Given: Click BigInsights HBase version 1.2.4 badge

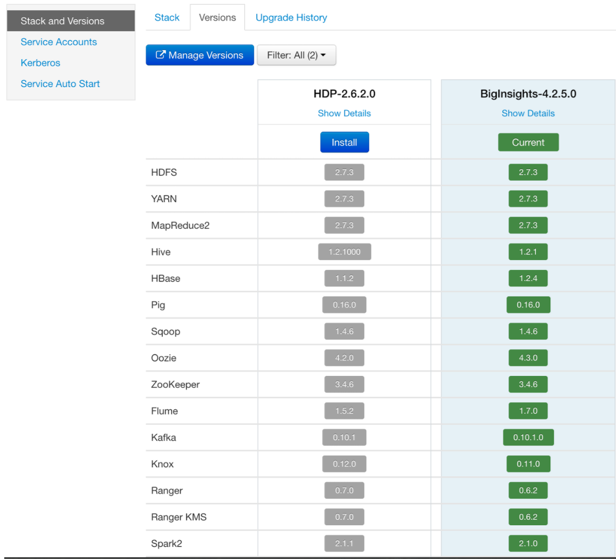Looking at the screenshot, I should point(528,278).
